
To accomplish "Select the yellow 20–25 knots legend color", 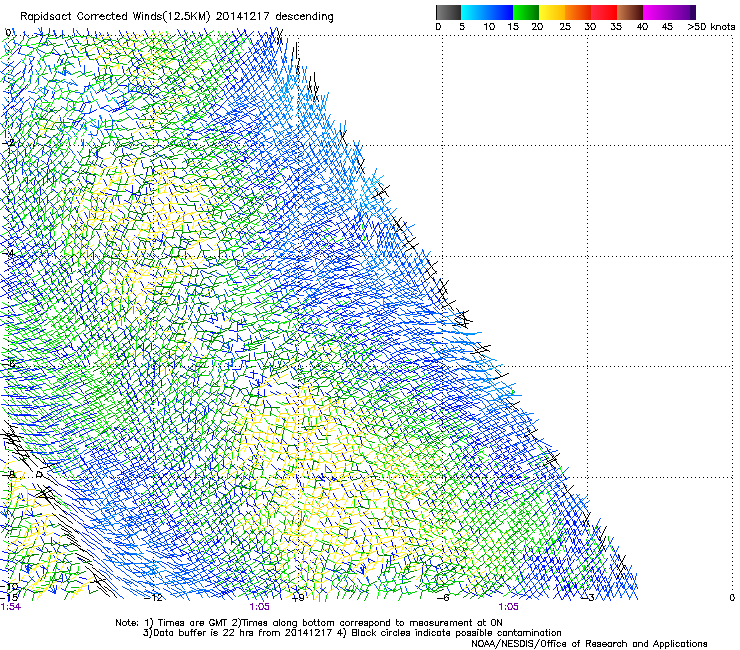I will tap(552, 12).
